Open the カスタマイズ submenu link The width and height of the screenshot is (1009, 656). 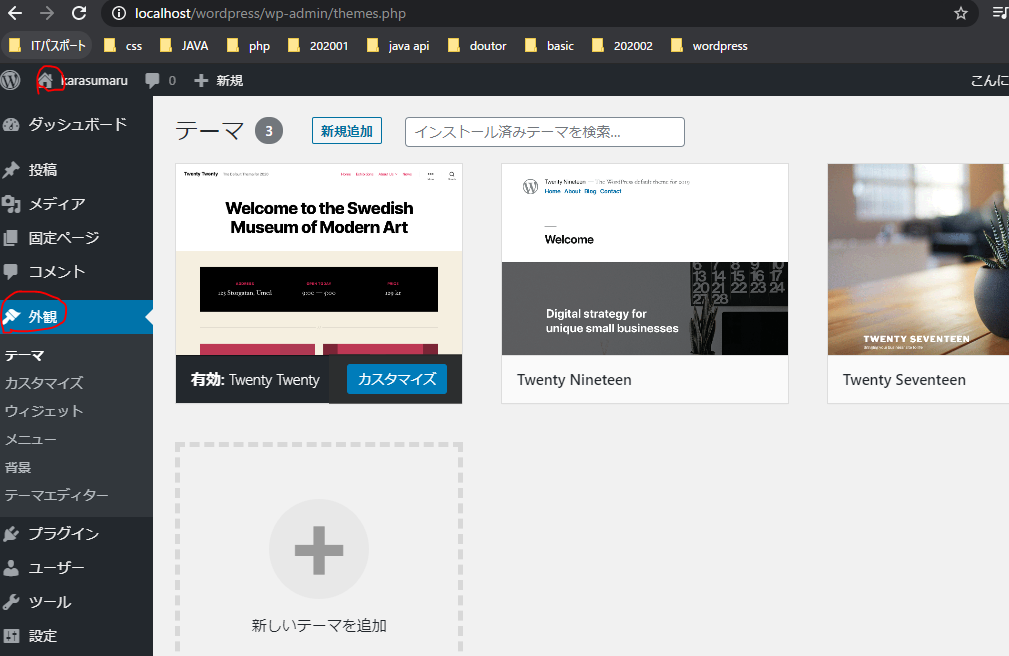click(x=44, y=383)
